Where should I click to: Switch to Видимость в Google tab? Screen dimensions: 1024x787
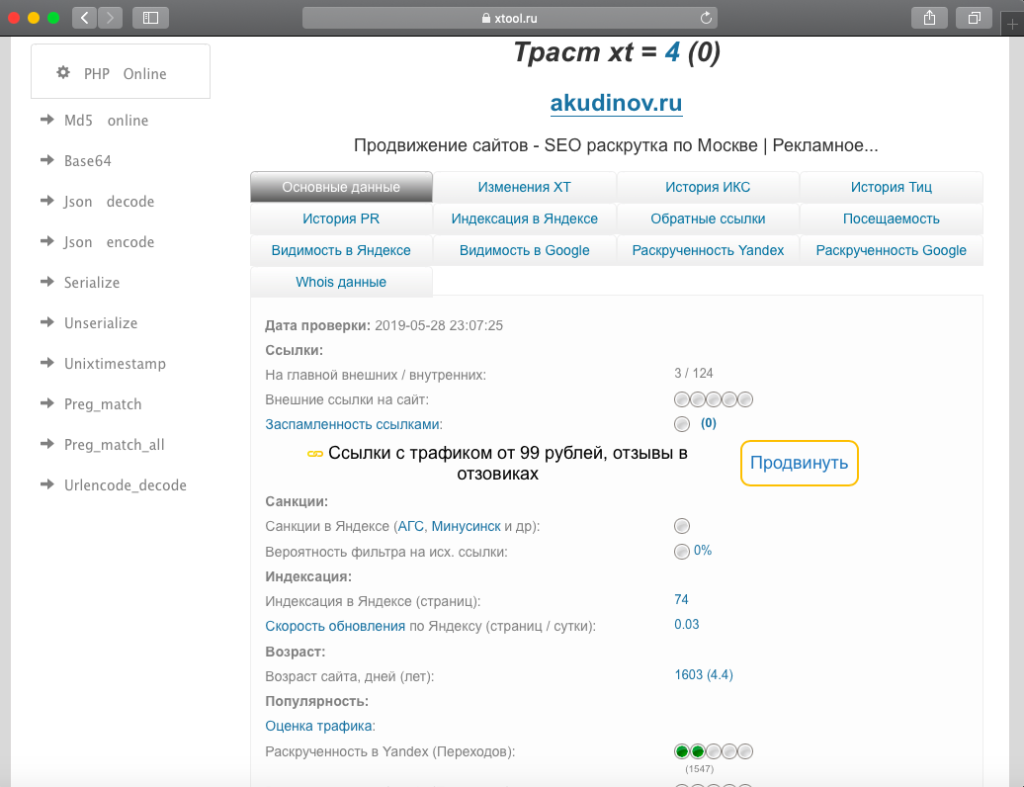[524, 250]
